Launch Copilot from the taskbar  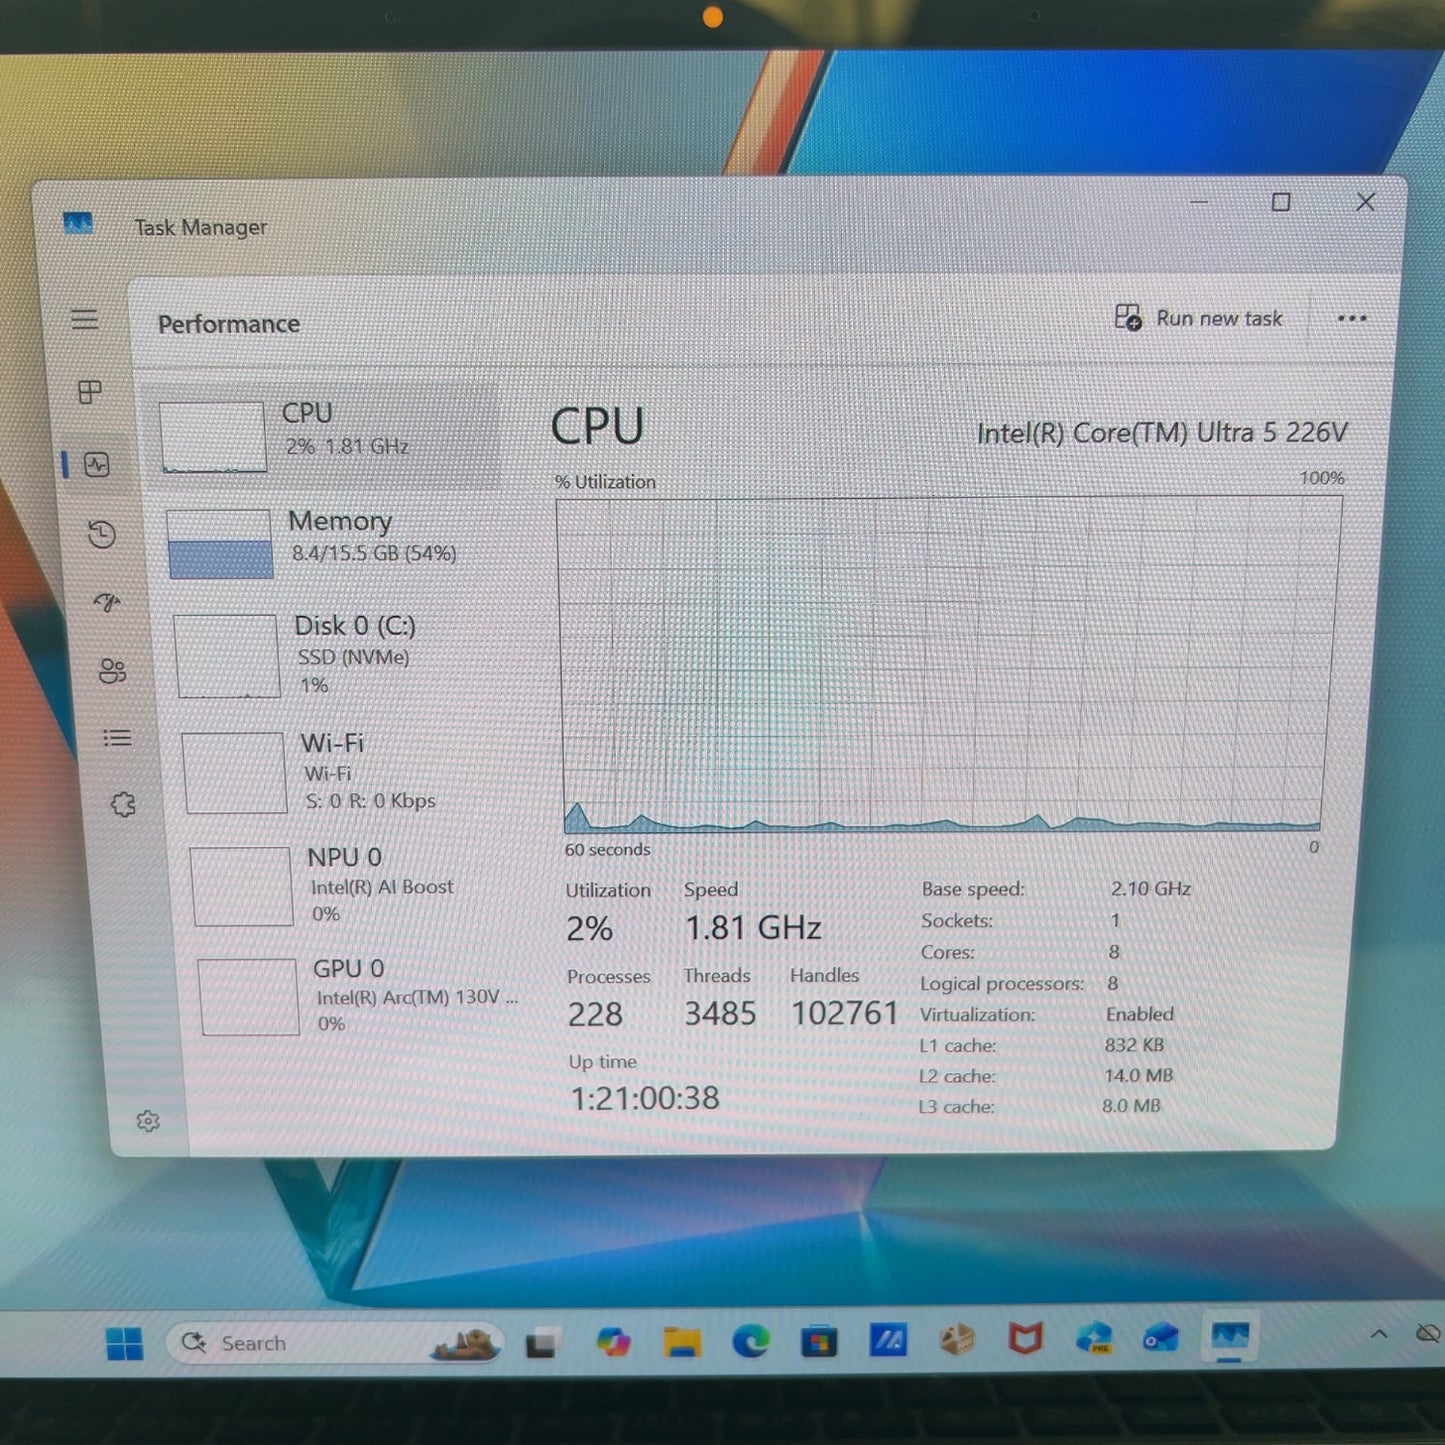(613, 1342)
